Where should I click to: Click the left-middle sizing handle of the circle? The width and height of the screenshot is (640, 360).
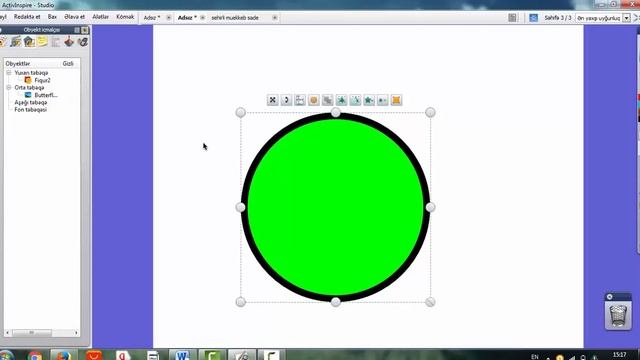click(241, 207)
